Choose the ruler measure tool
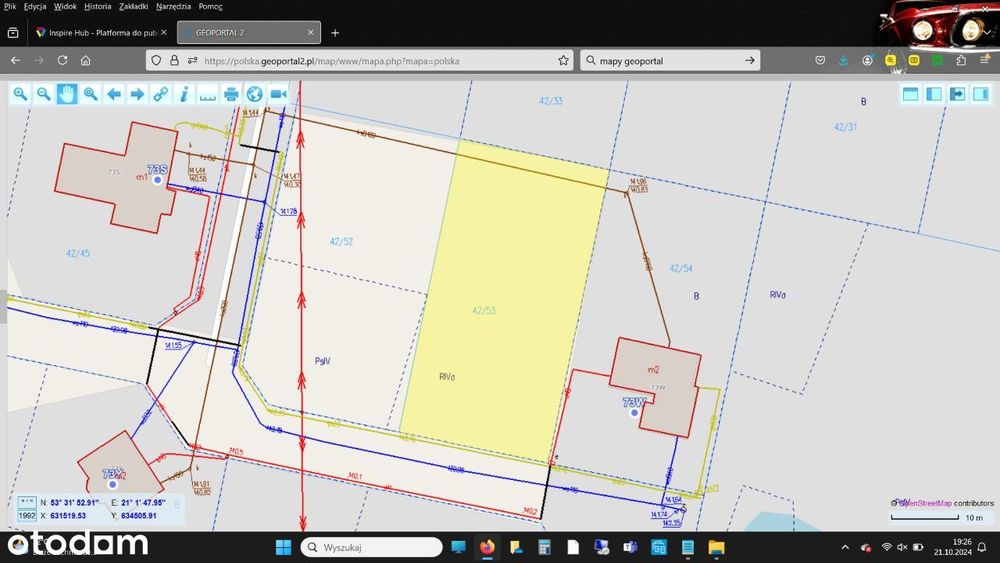 (x=208, y=94)
